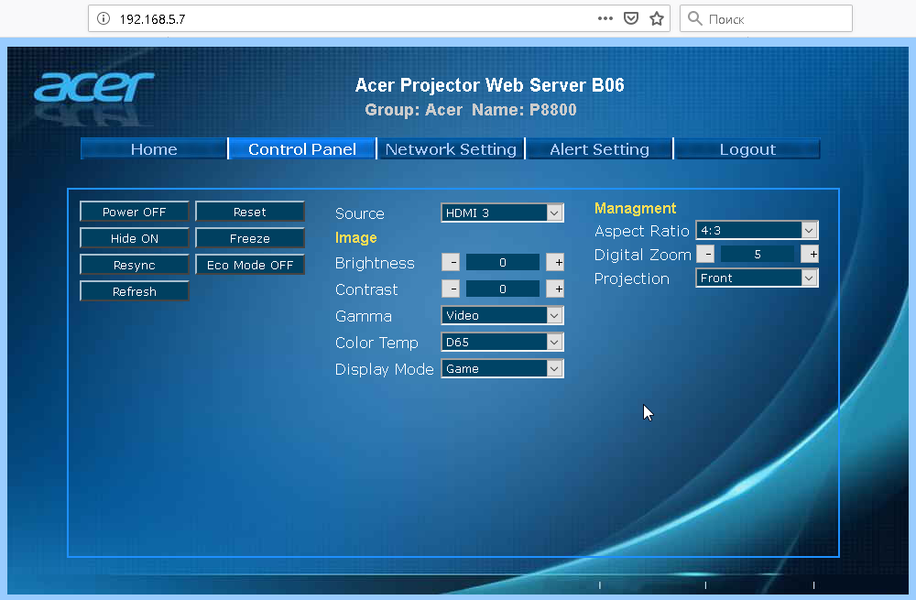Image resolution: width=916 pixels, height=600 pixels.
Task: Expand Display Mode dropdown showing Game
Action: [x=502, y=369]
